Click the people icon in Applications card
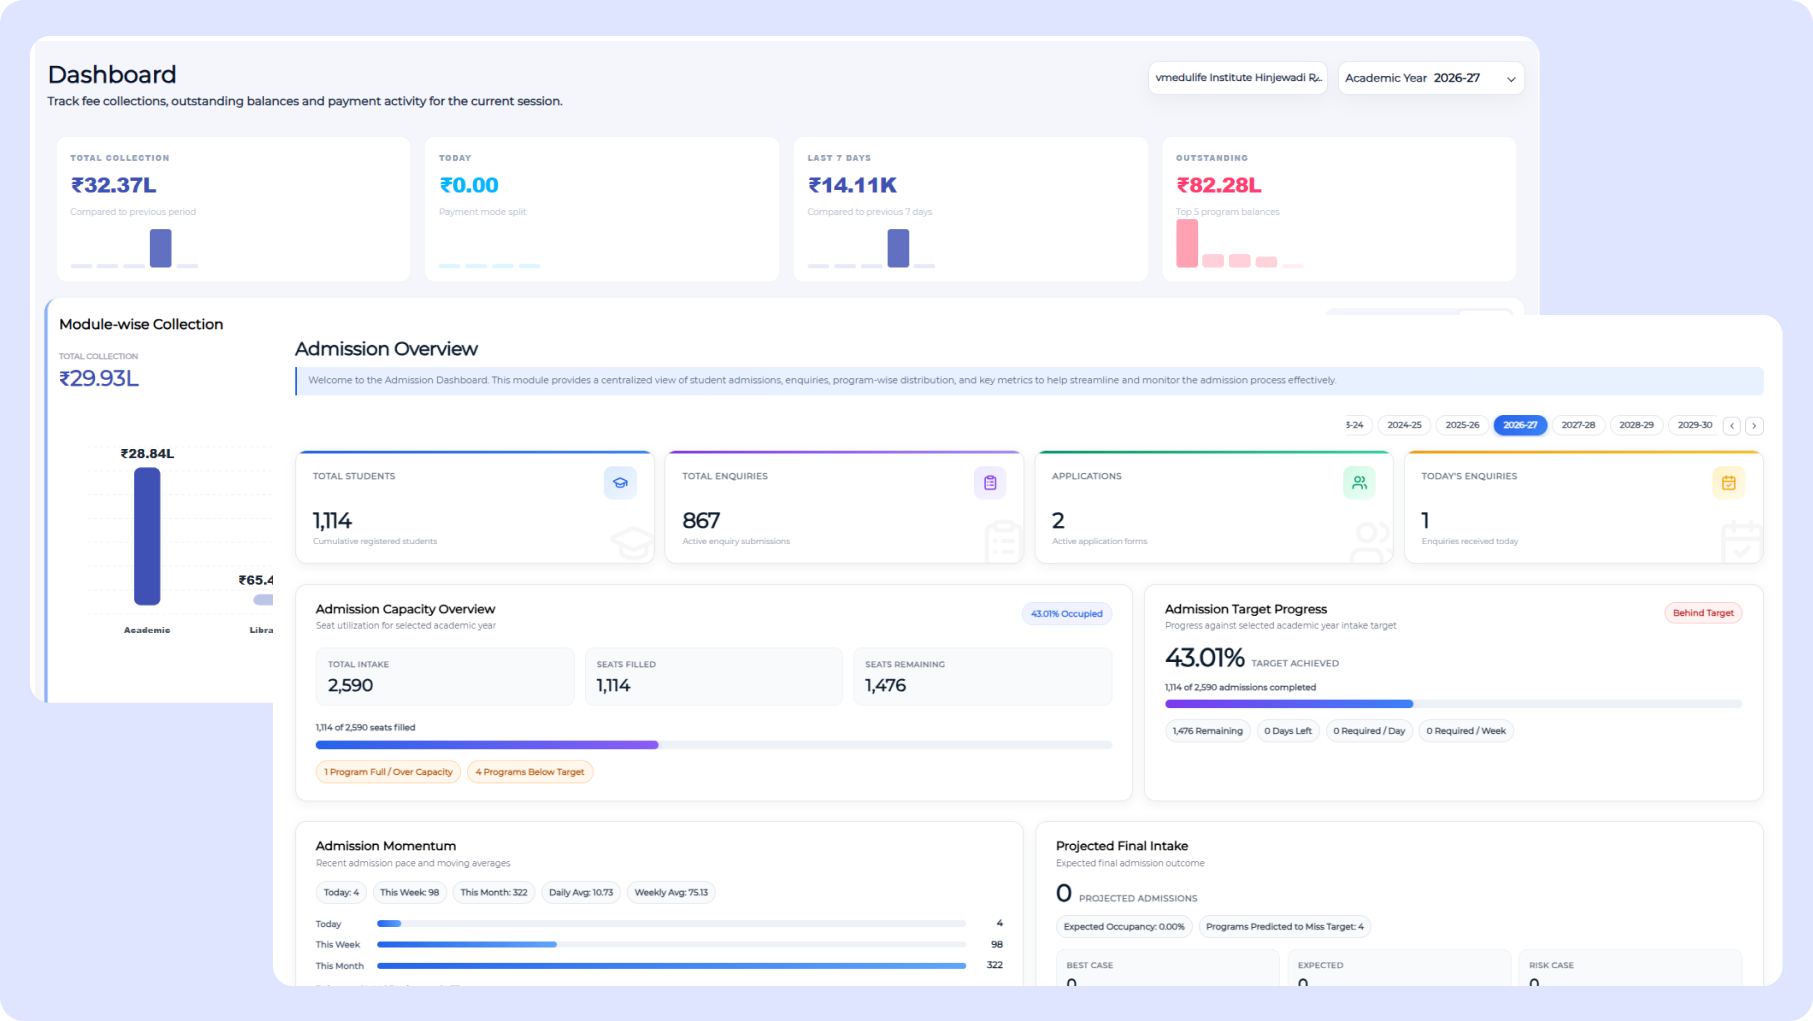The height and width of the screenshot is (1021, 1813). tap(1359, 483)
